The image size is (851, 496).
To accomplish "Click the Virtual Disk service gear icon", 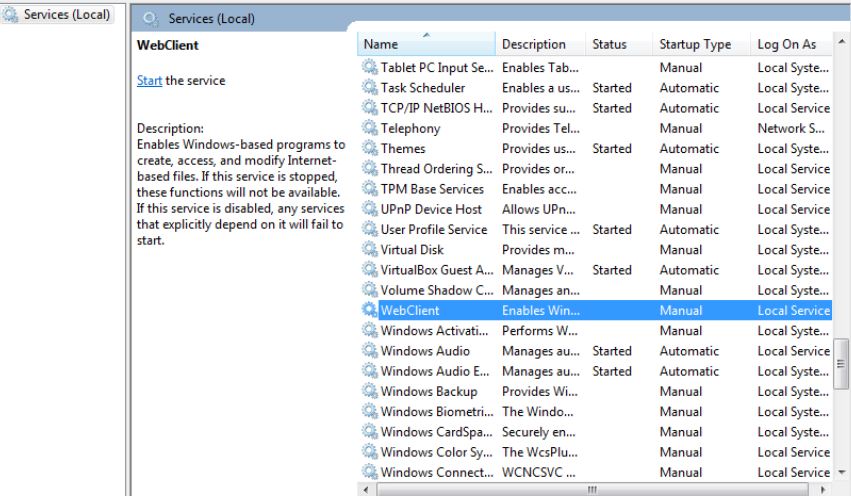I will 370,250.
